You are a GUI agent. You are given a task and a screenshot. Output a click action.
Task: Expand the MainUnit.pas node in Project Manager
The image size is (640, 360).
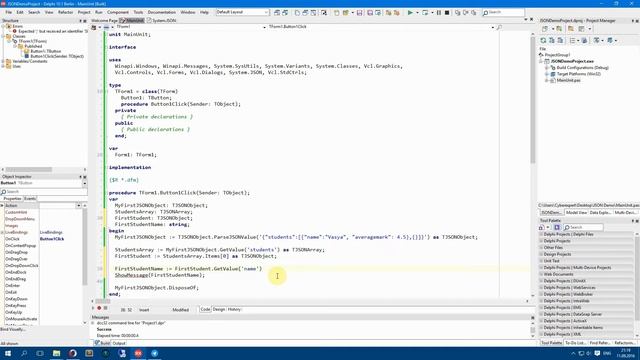[547, 80]
